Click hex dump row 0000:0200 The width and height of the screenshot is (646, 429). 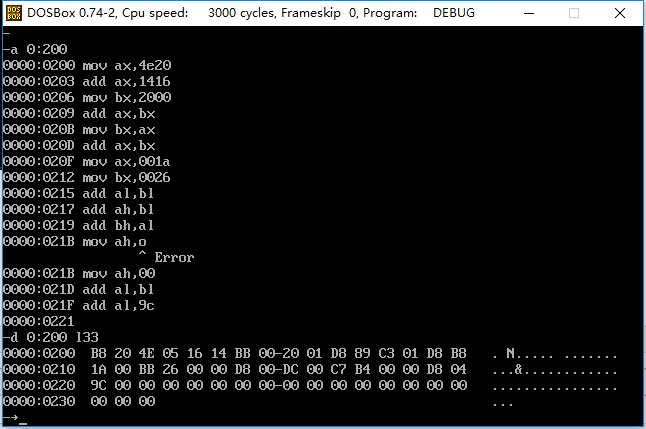click(x=310, y=354)
